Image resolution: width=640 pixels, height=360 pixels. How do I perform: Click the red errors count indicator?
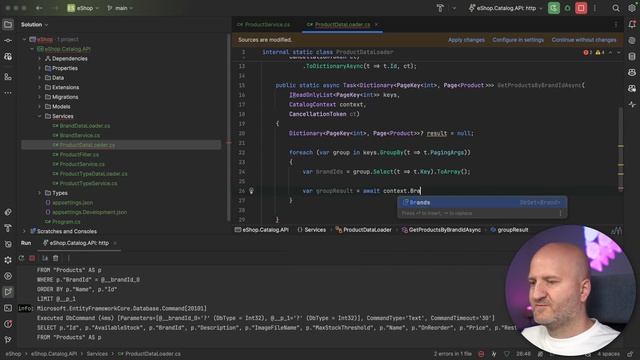point(588,52)
